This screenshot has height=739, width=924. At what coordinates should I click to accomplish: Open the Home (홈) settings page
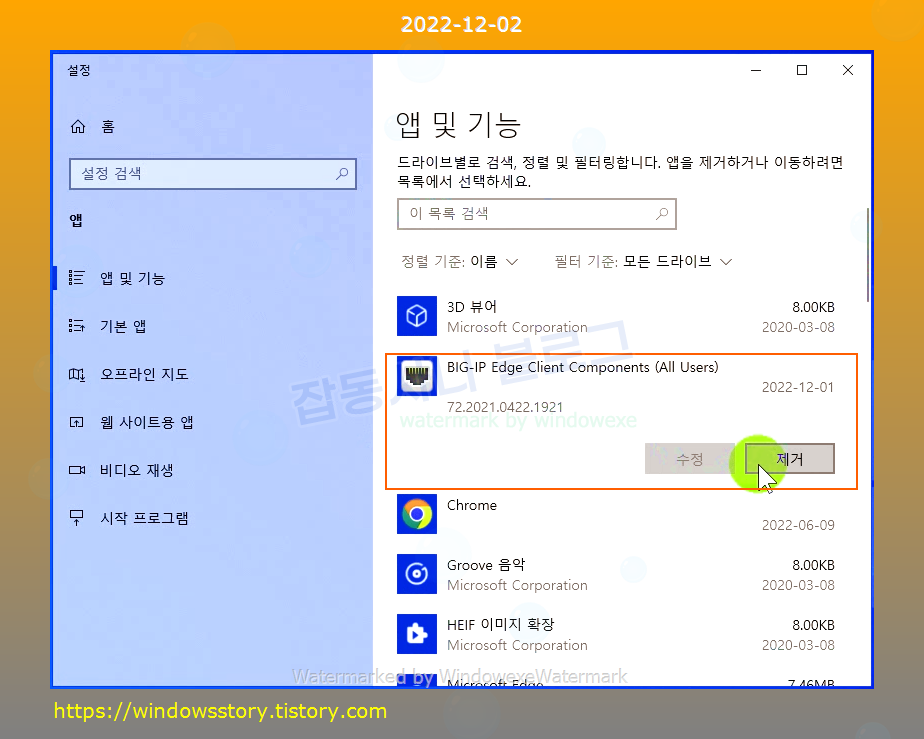(x=93, y=127)
